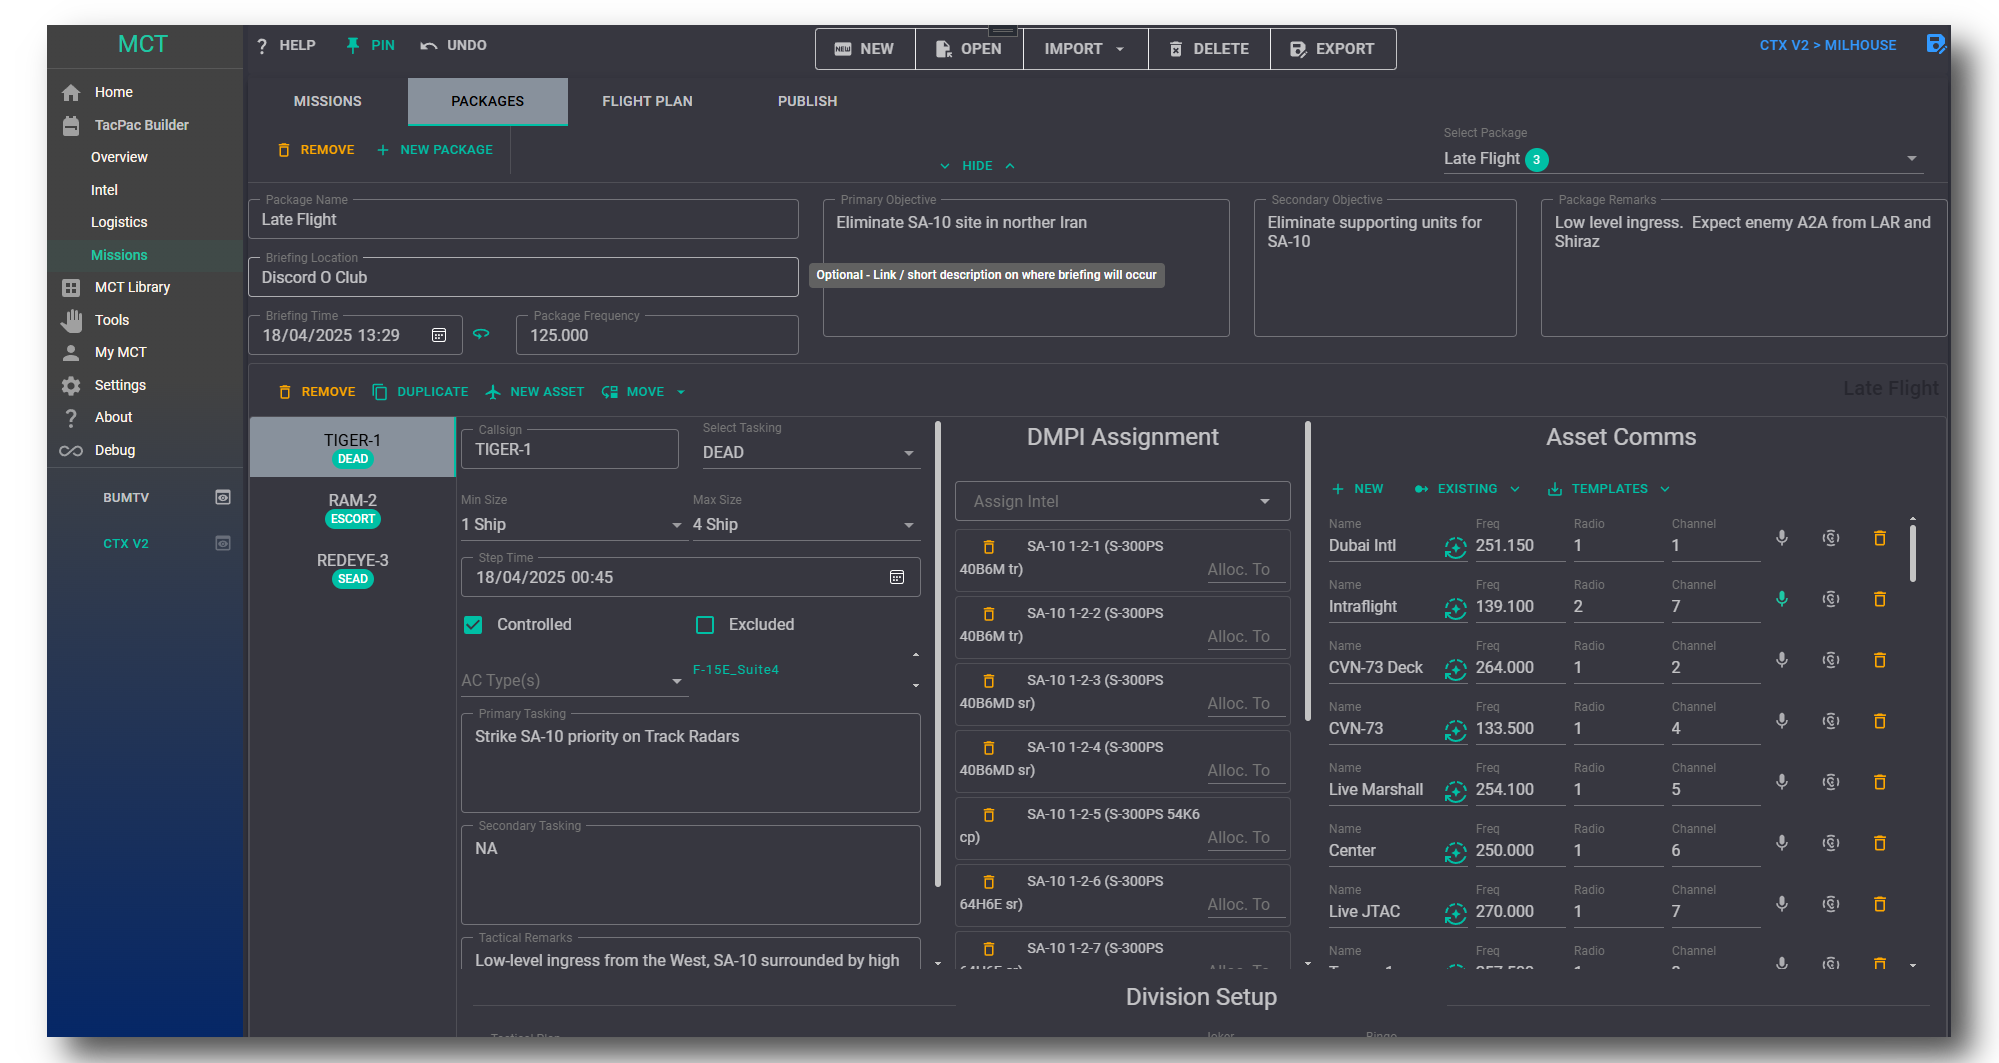Image resolution: width=1999 pixels, height=1063 pixels.
Task: Click the sync icon beside Briefing Time
Action: tap(481, 334)
